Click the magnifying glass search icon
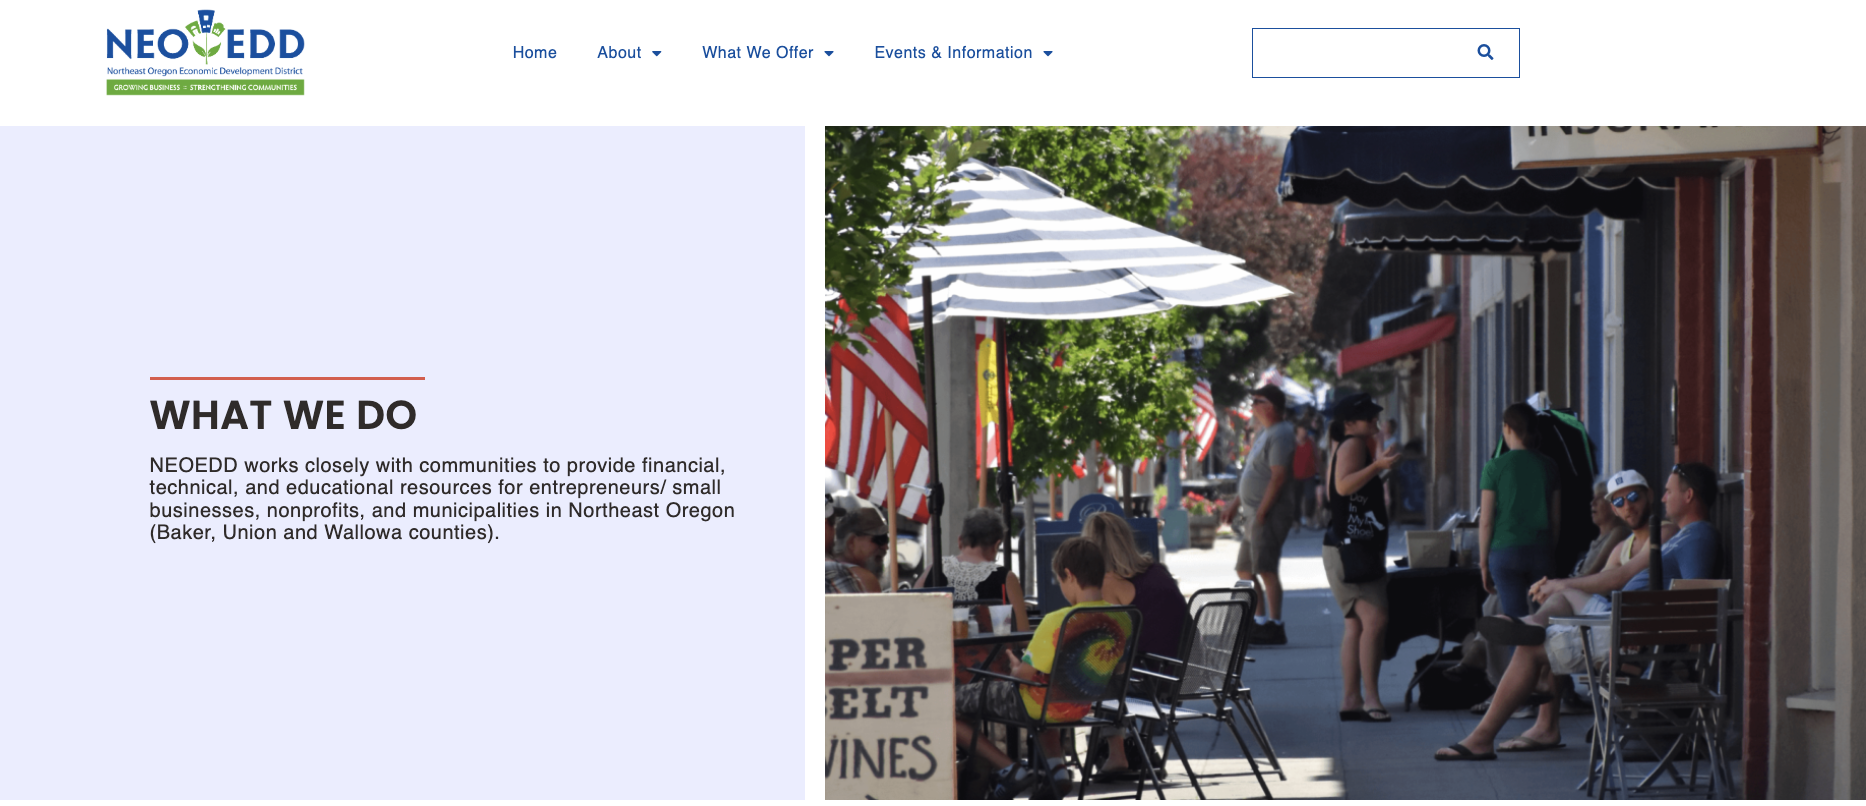 click(x=1485, y=52)
